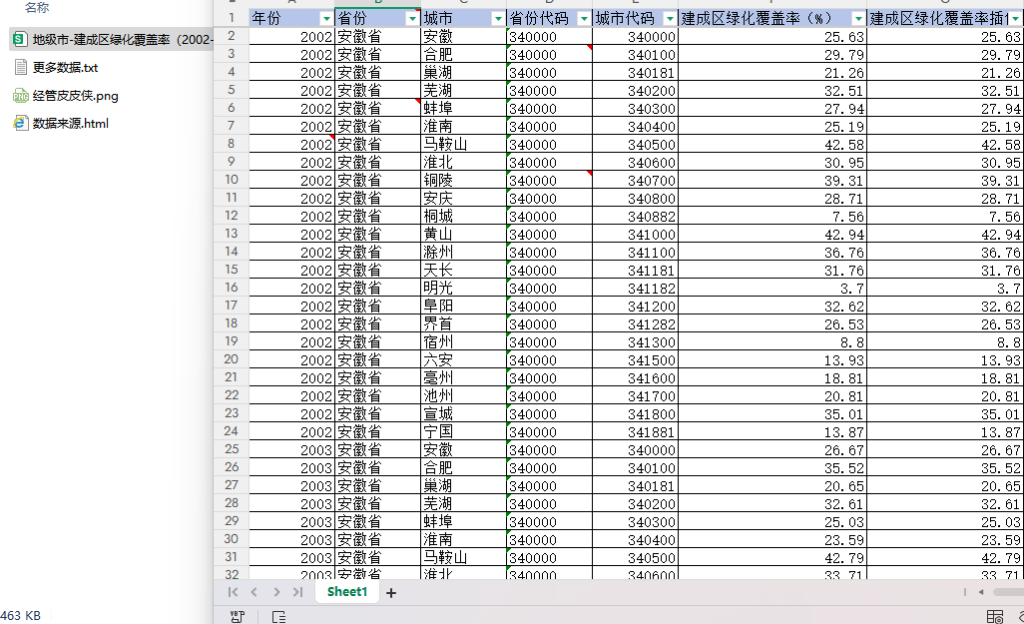
Task: Jump to the first sheet tab arrow
Action: pos(232,592)
